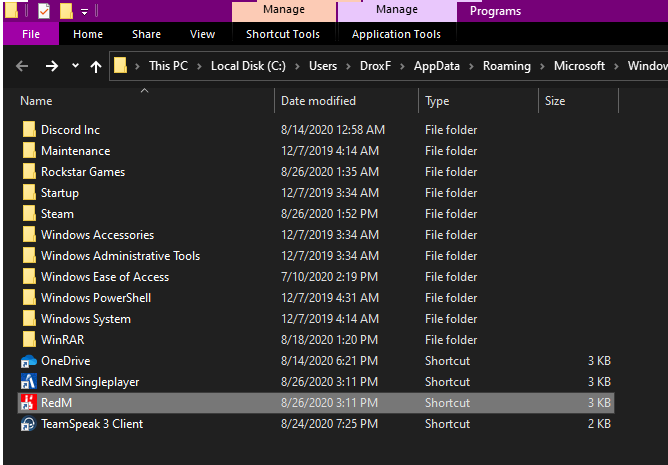The width and height of the screenshot is (668, 465).
Task: Click the Maintenance folder icon
Action: [29, 150]
